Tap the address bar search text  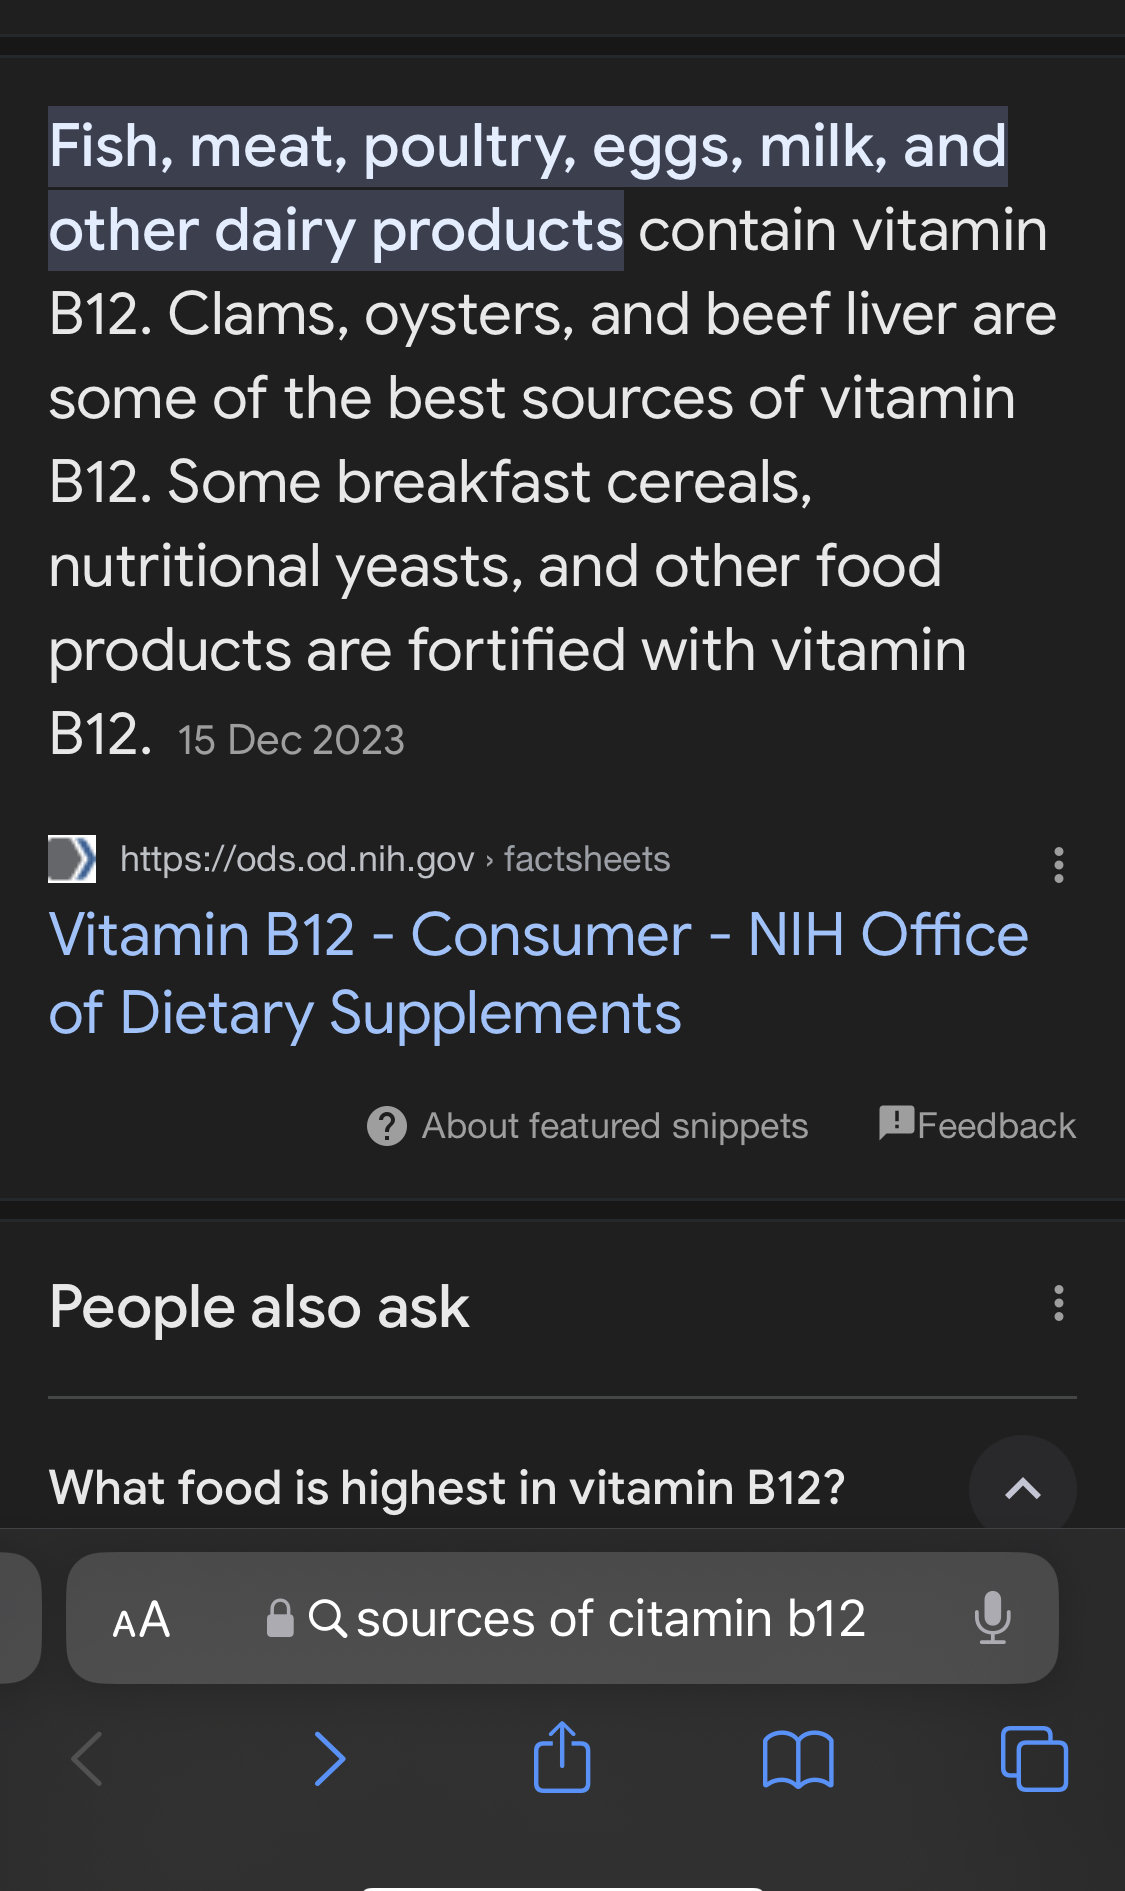pyautogui.click(x=610, y=1618)
